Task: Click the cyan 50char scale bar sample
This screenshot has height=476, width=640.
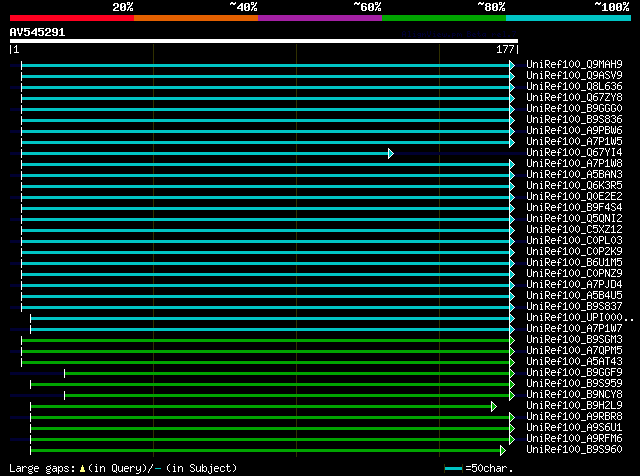Action: point(453,469)
